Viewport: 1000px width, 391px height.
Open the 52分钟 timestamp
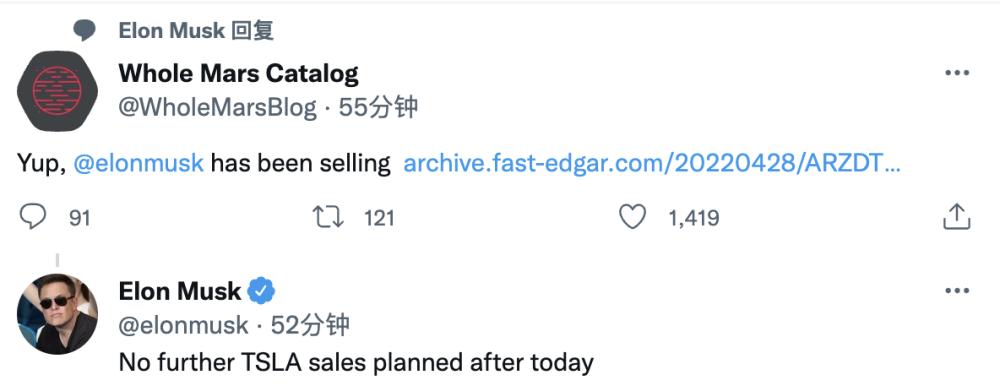coord(311,325)
